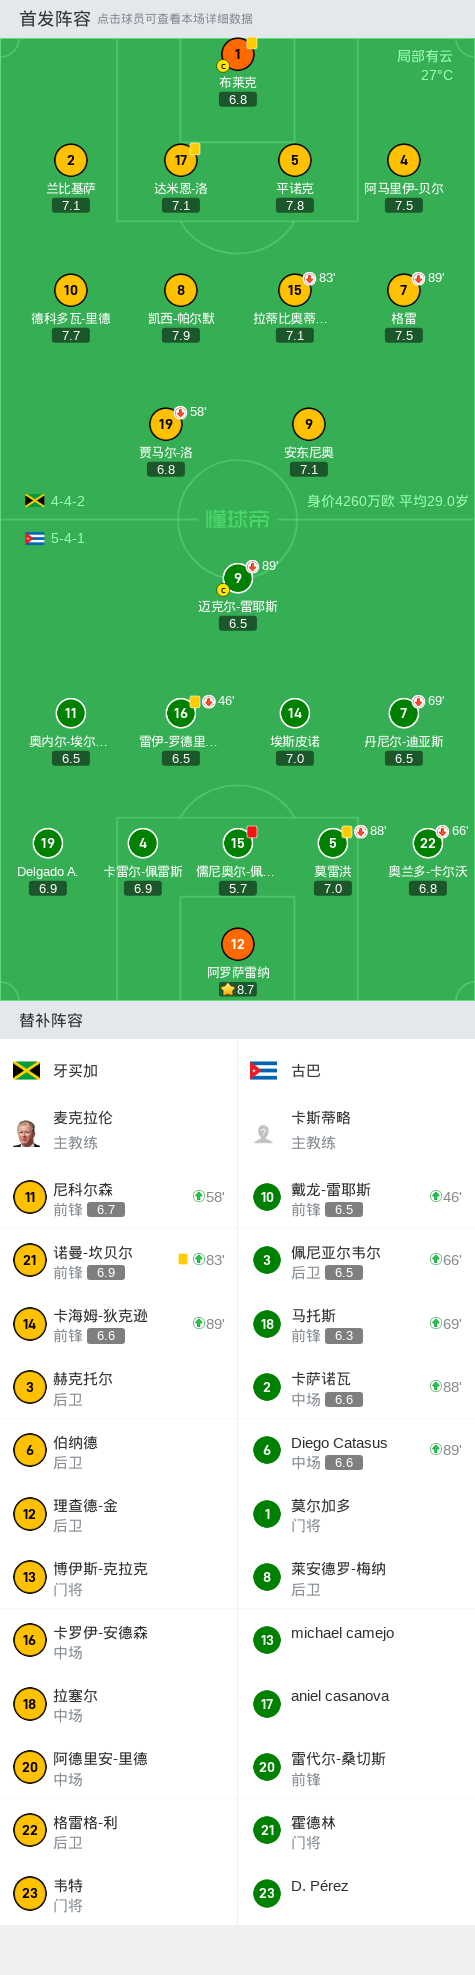Select Cuba captain 迈克尔-雷耶斯 number 9 icon
Screen dimensions: 475x1975
point(237,578)
